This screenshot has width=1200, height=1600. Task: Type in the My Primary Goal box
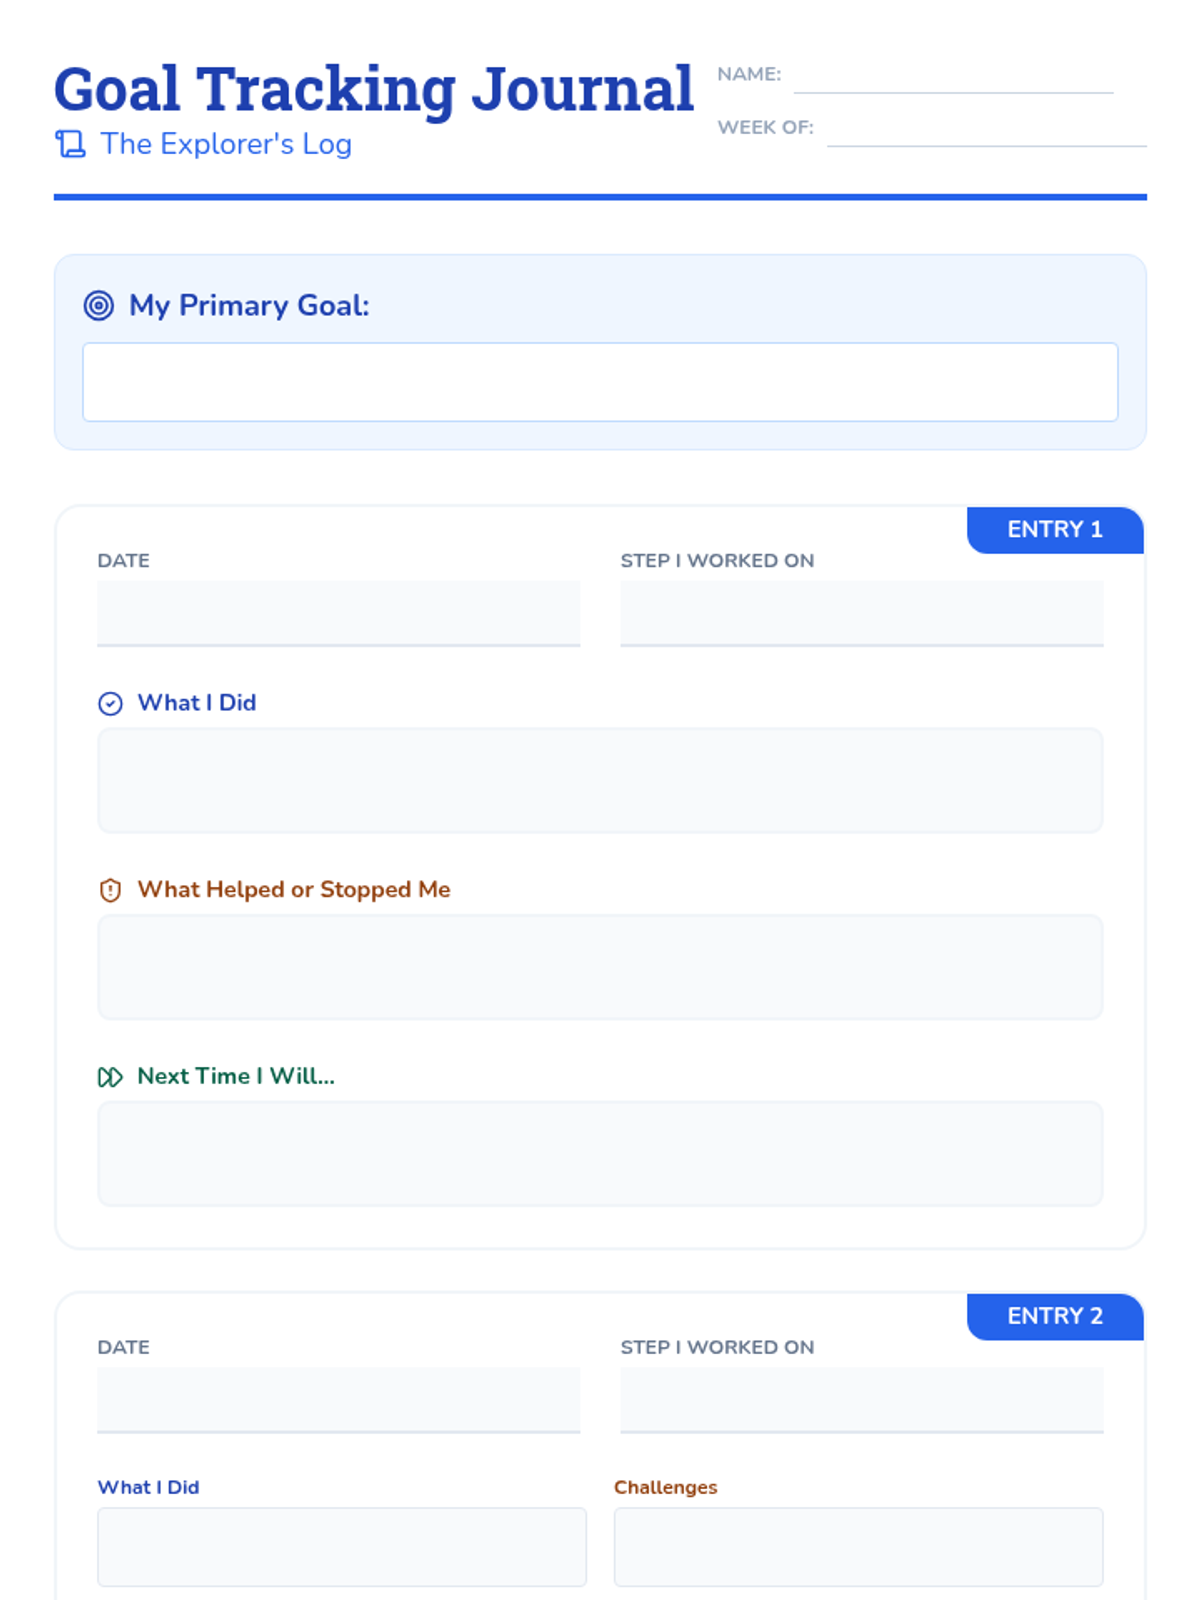tap(600, 382)
